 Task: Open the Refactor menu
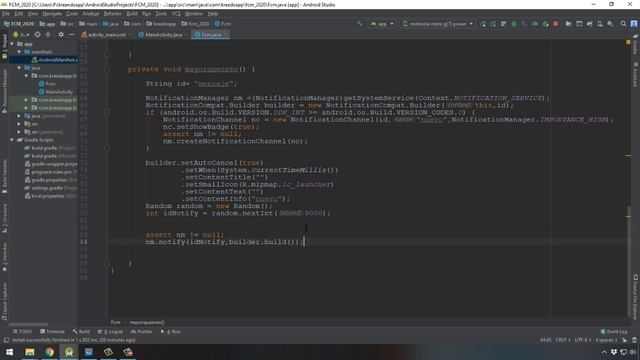click(x=113, y=14)
